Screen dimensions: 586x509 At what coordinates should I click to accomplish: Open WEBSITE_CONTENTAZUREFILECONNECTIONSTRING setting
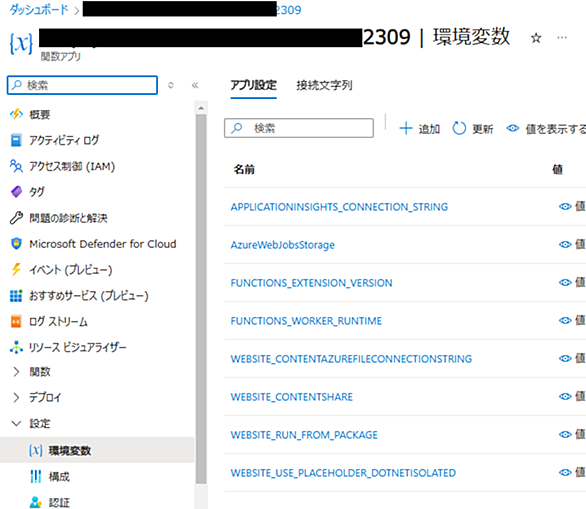351,359
